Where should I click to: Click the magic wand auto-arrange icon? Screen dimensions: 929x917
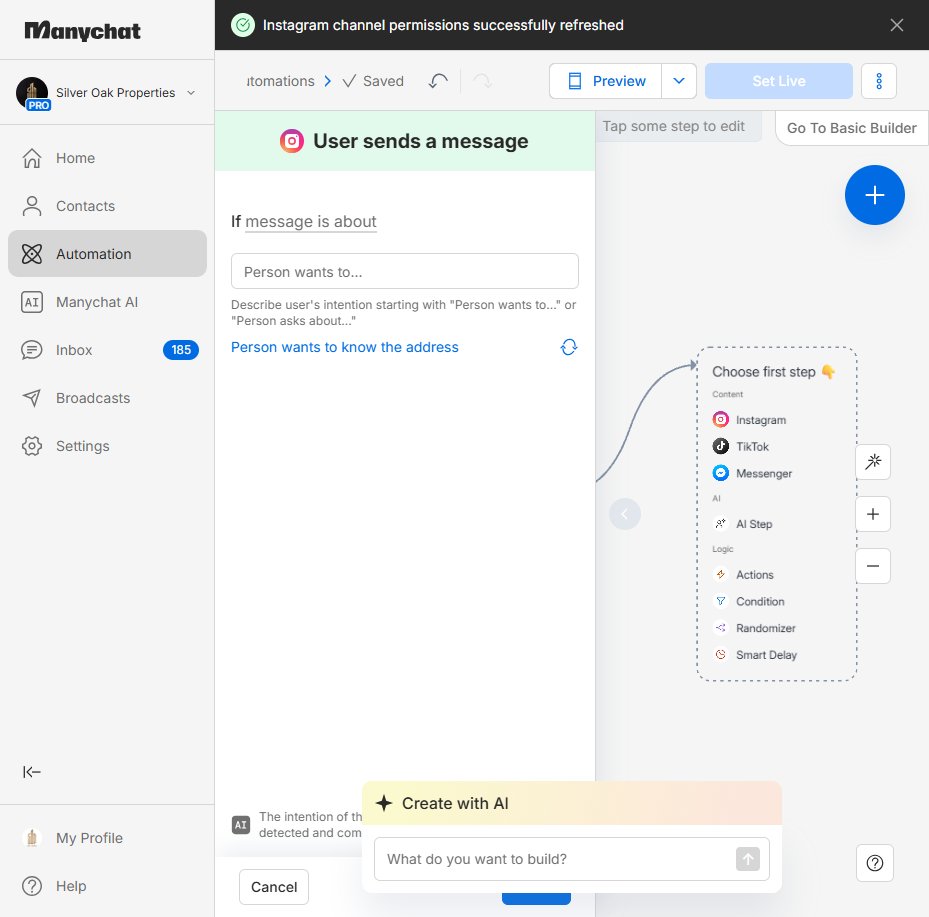[873, 461]
